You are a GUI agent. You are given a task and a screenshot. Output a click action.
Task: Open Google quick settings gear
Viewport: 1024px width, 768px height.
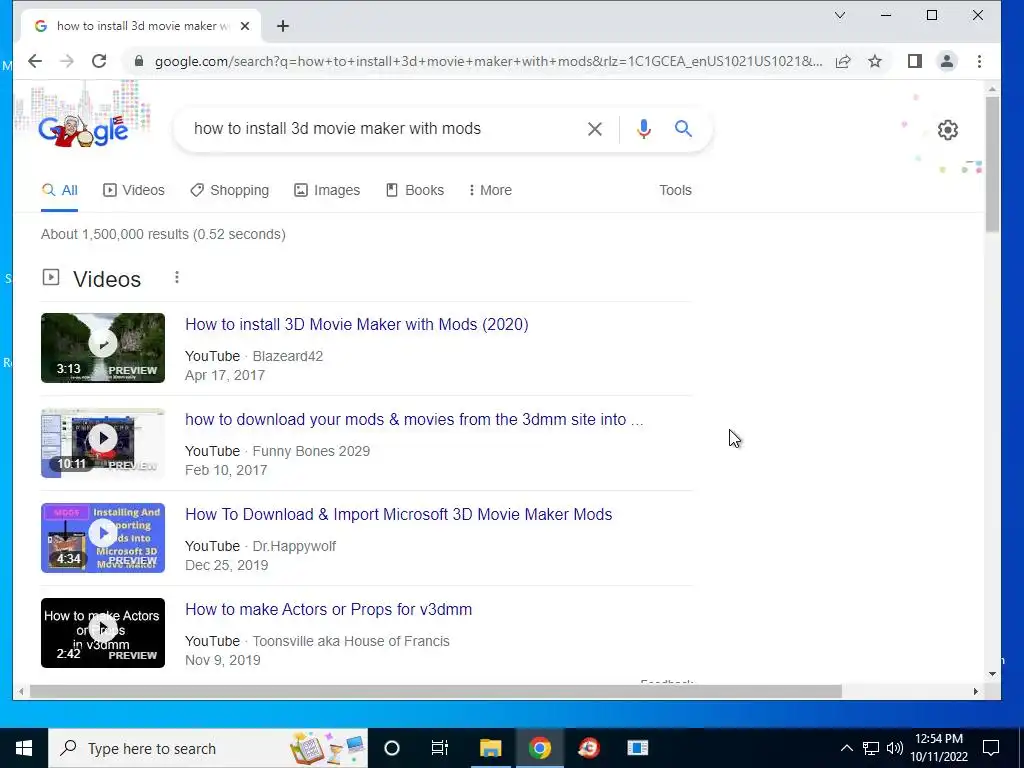tap(948, 130)
